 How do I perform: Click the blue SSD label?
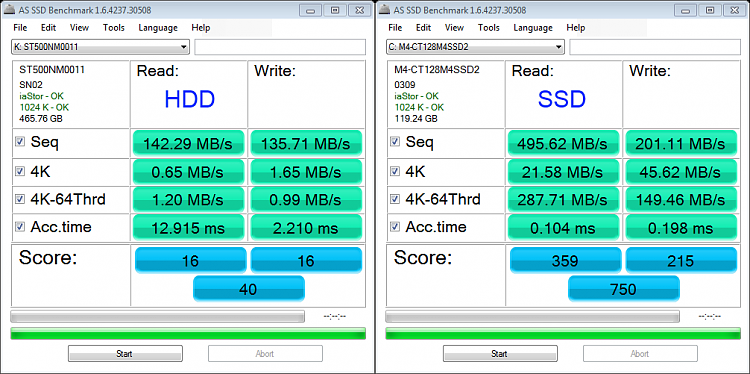(x=562, y=99)
